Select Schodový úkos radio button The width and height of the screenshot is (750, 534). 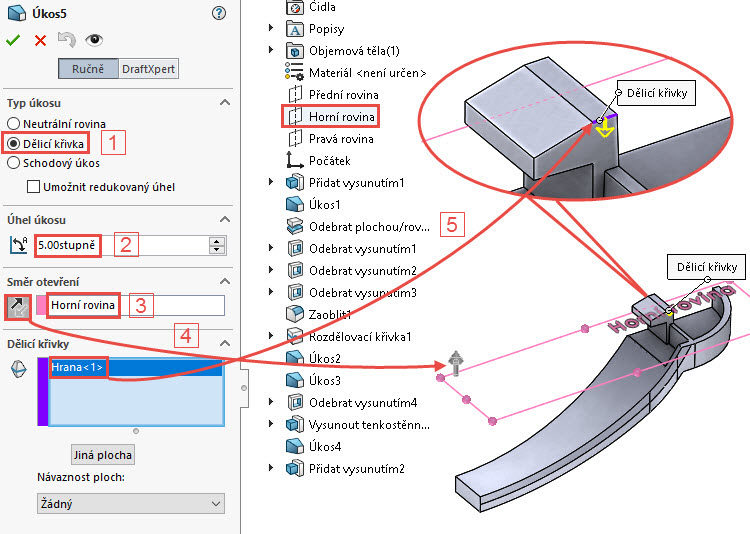[x=13, y=163]
